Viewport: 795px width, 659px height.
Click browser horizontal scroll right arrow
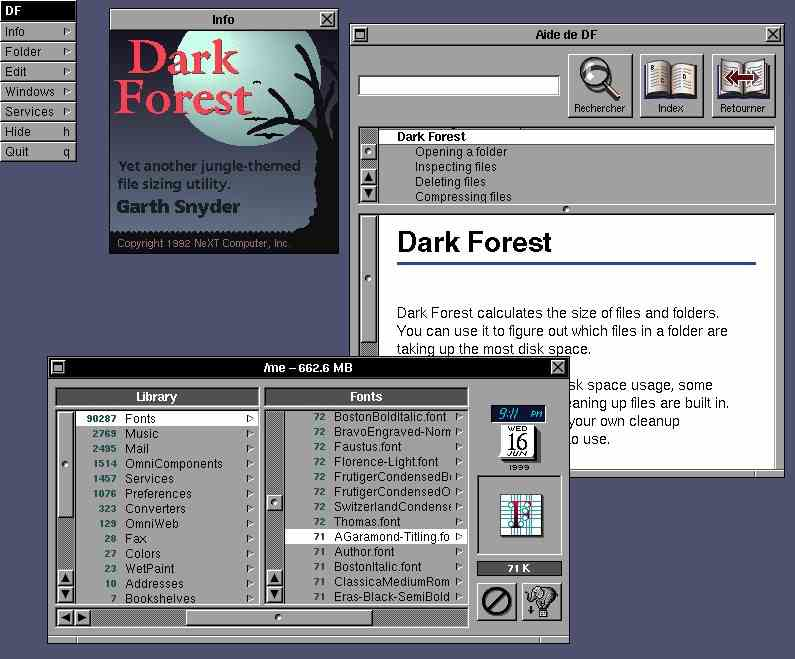82,617
